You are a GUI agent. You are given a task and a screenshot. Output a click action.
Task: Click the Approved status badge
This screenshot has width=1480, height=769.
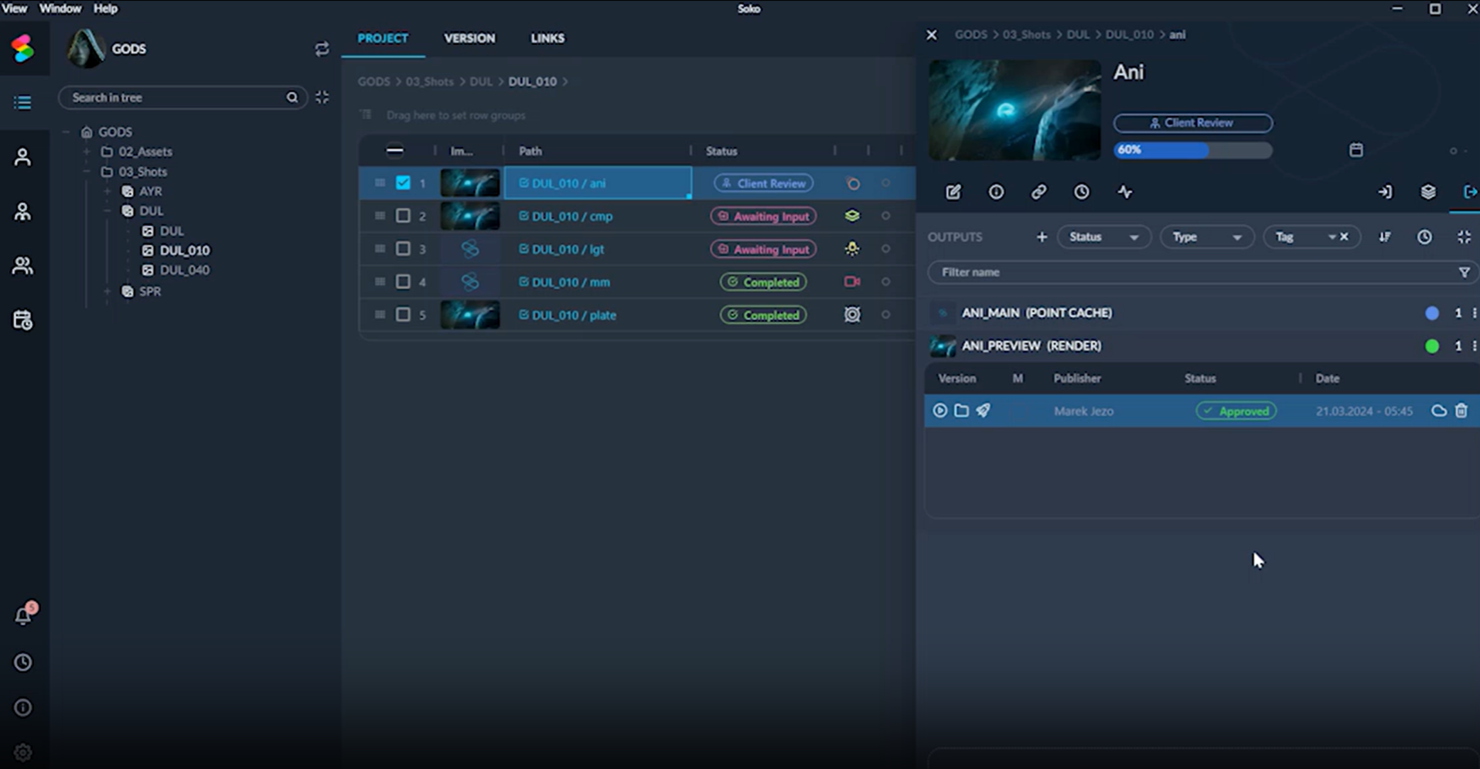1236,411
